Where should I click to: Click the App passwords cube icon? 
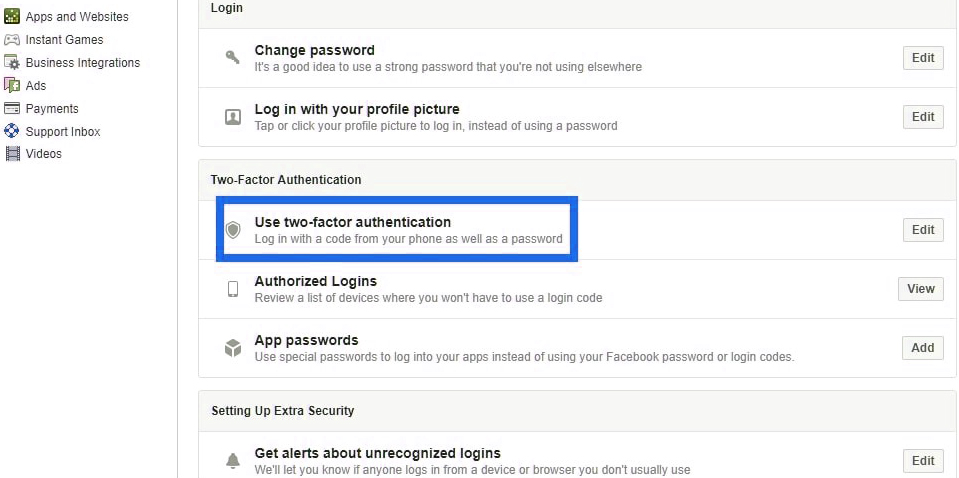233,348
